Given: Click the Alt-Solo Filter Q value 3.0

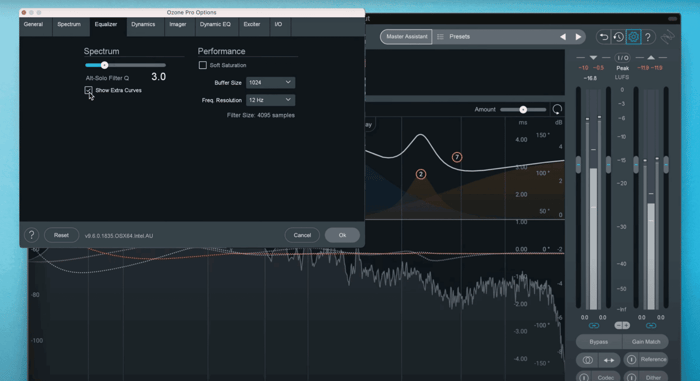Looking at the screenshot, I should click(158, 77).
